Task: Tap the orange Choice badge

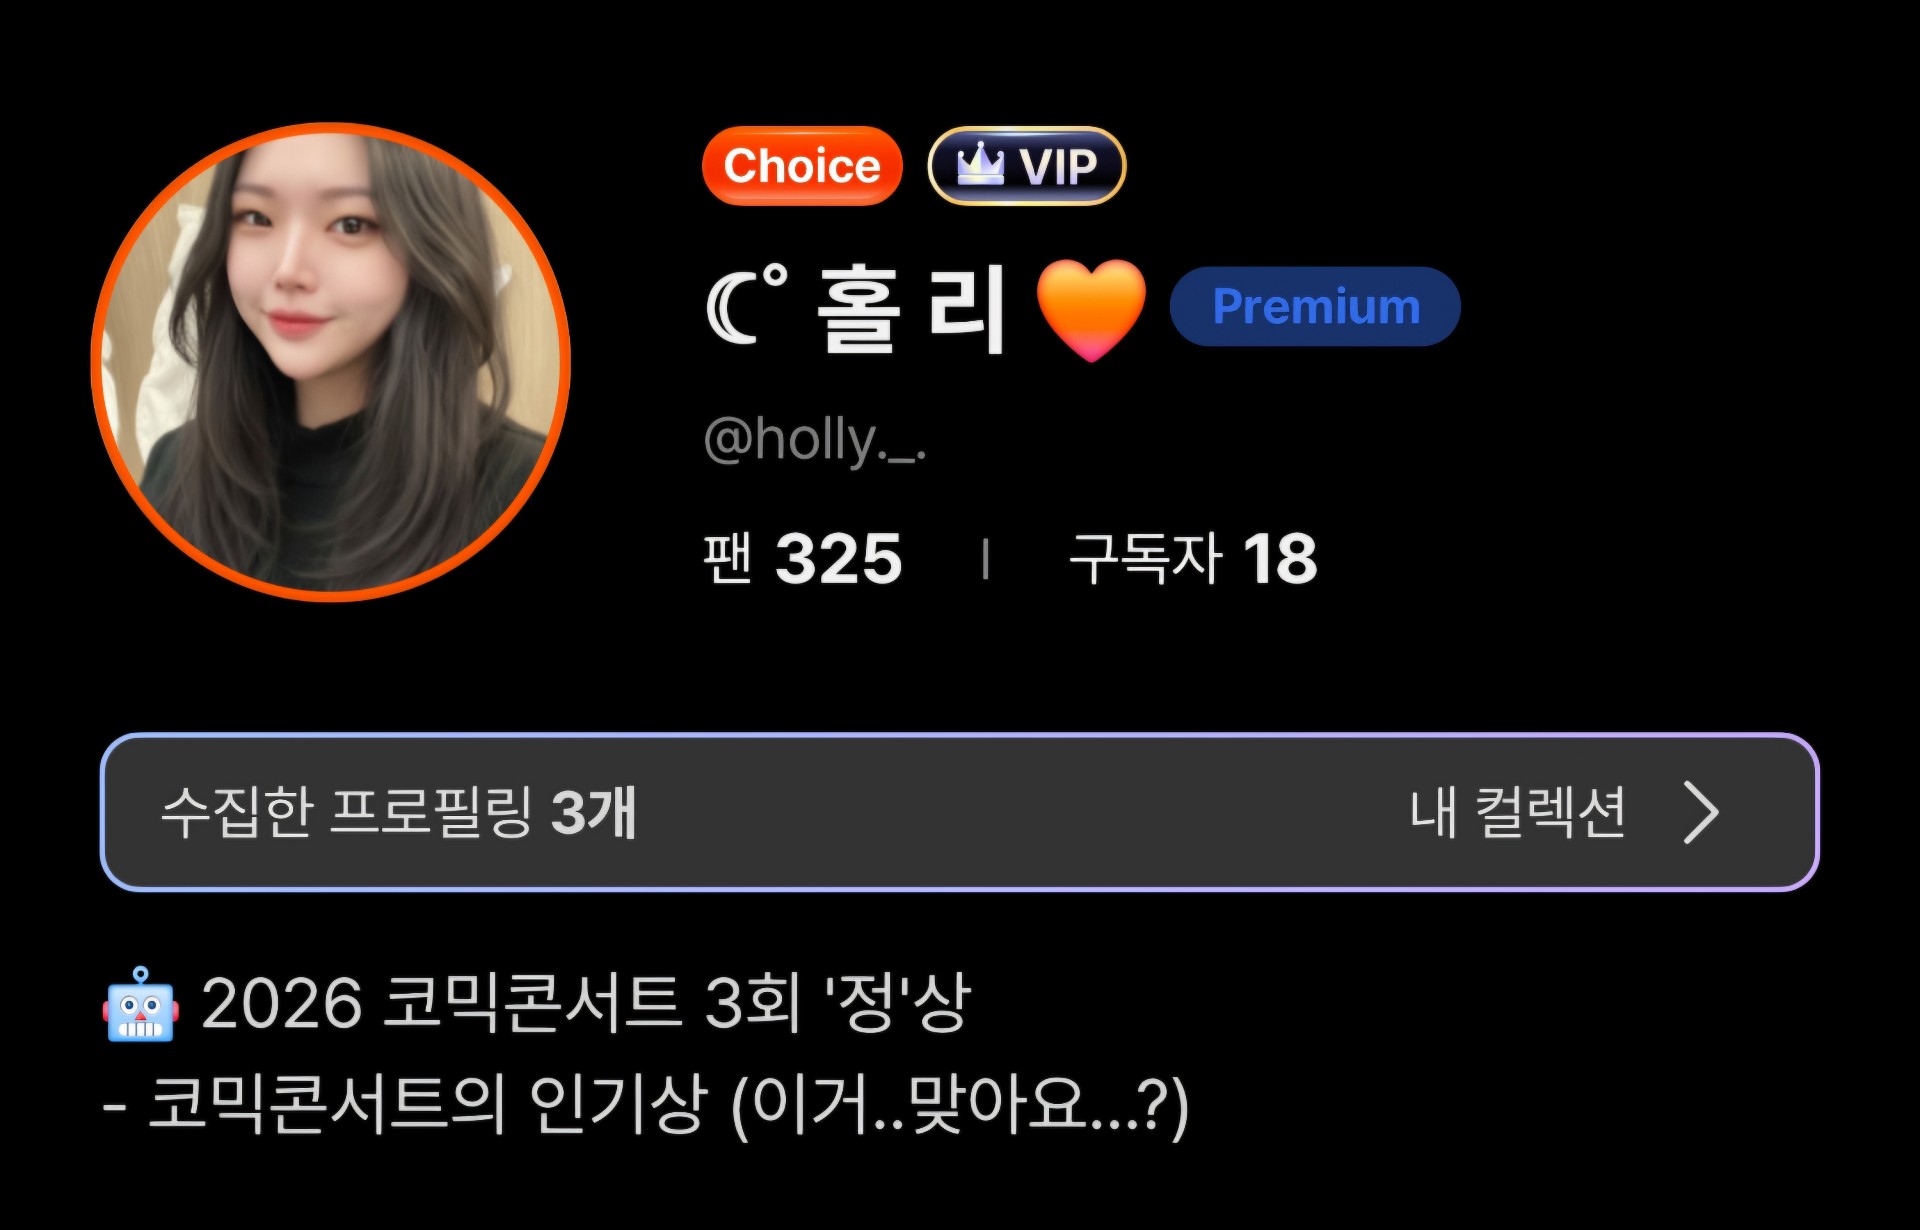Action: click(x=802, y=166)
